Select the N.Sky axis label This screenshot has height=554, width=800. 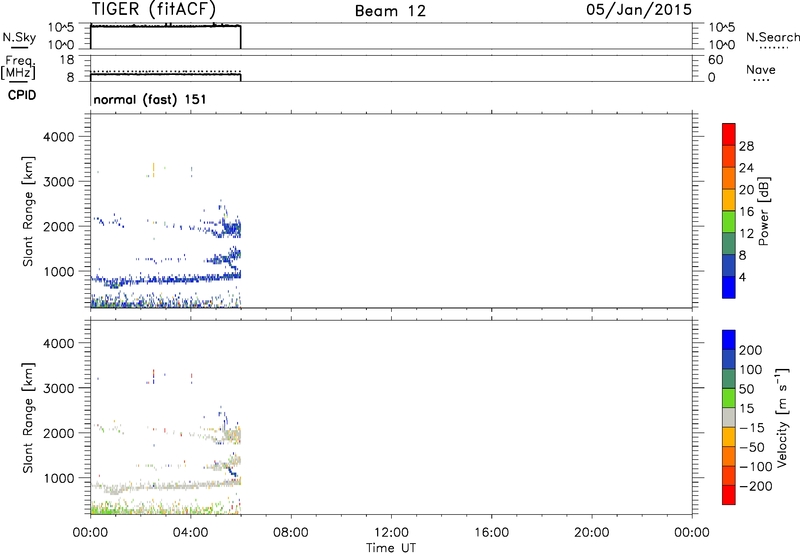(x=19, y=37)
